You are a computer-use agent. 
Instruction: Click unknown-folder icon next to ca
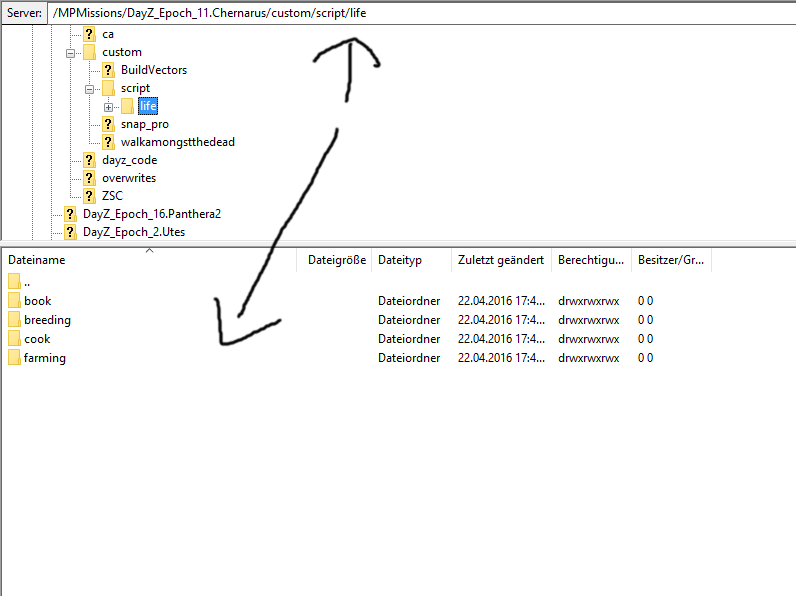(89, 34)
